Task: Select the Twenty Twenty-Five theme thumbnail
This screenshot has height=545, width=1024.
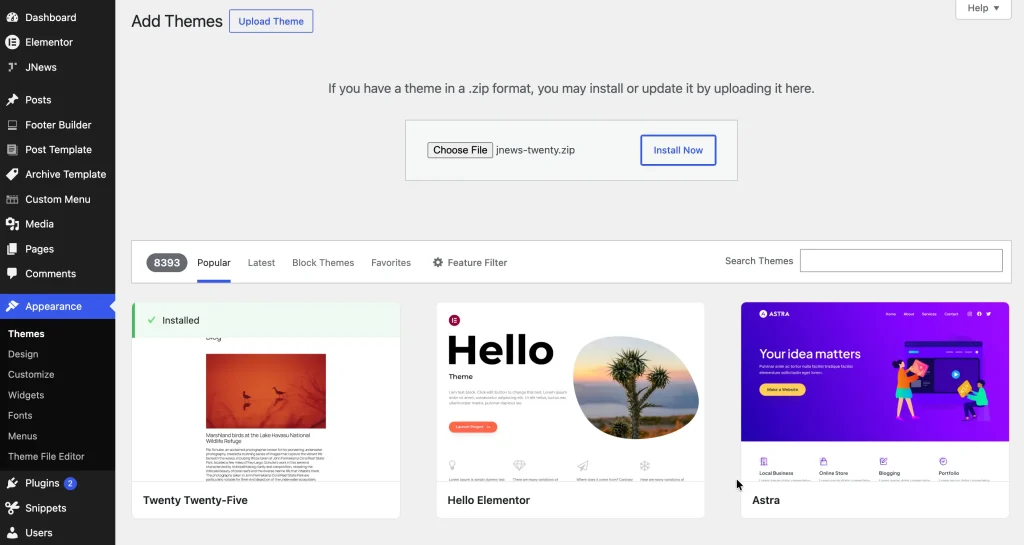Action: click(266, 392)
